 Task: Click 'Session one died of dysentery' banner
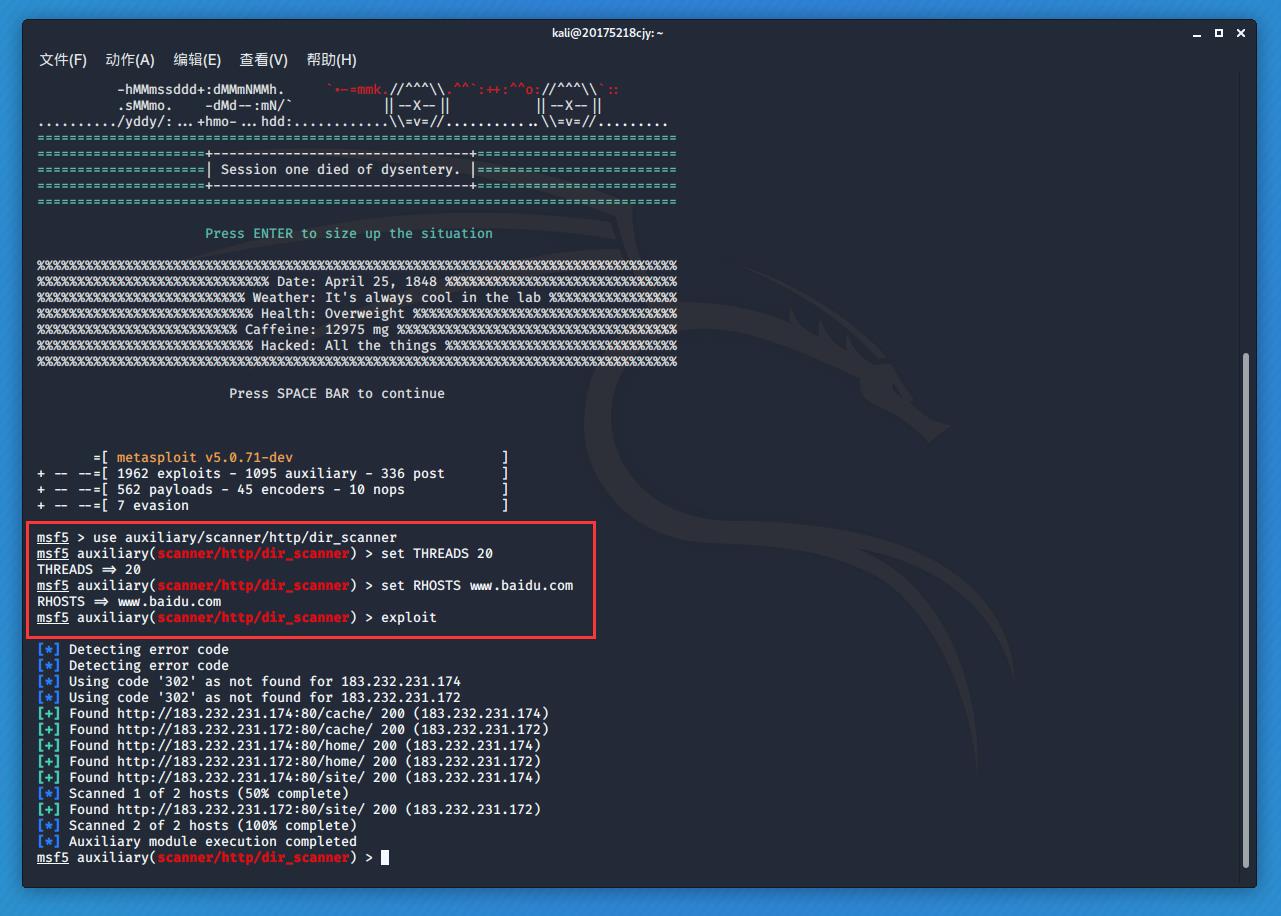coord(341,169)
